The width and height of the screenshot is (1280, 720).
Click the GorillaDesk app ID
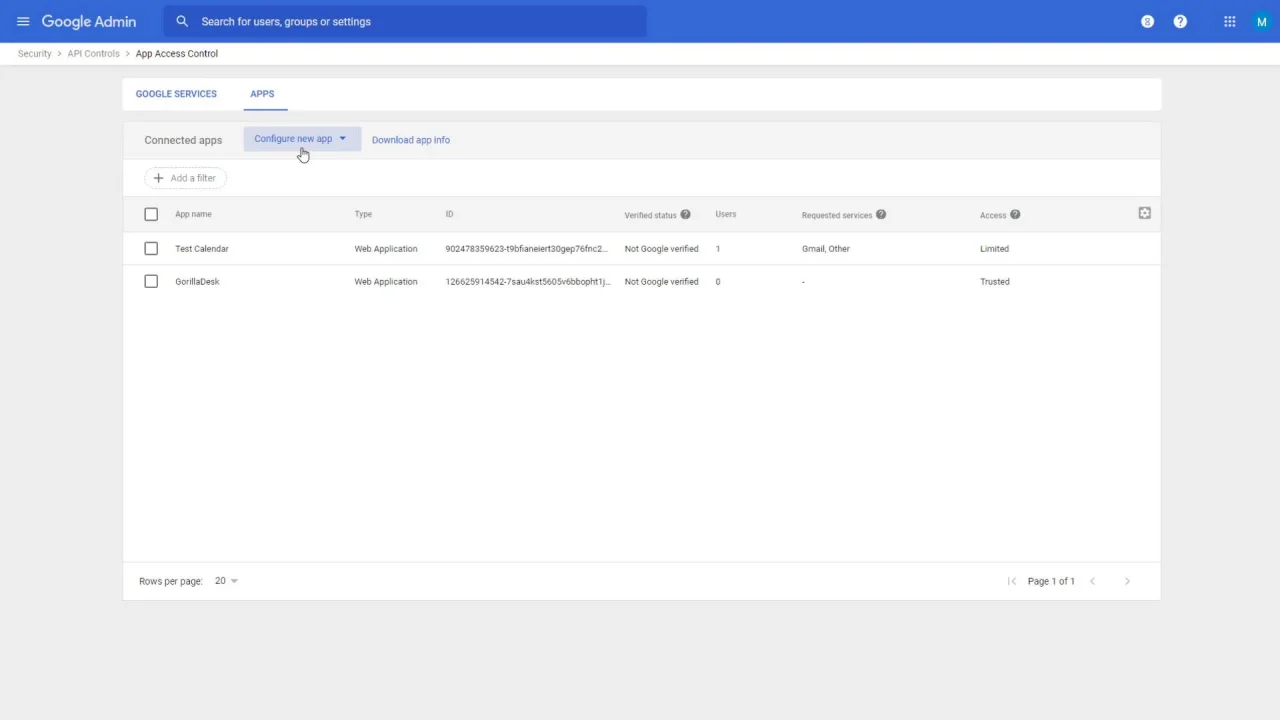click(528, 282)
